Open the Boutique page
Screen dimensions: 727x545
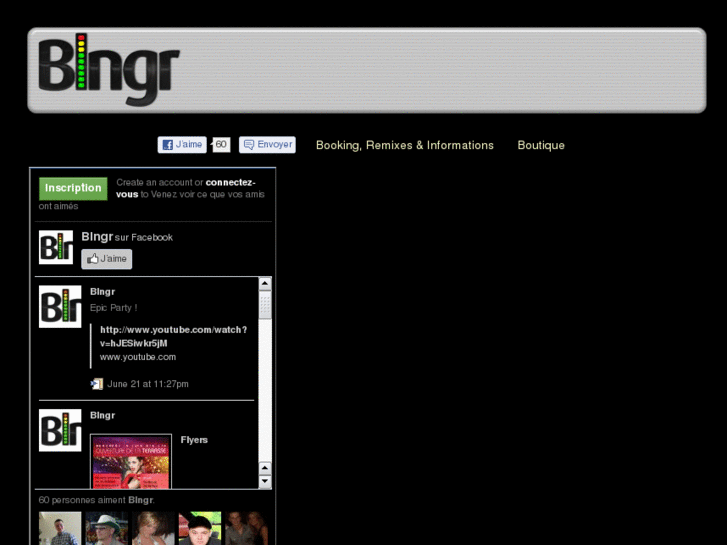541,145
